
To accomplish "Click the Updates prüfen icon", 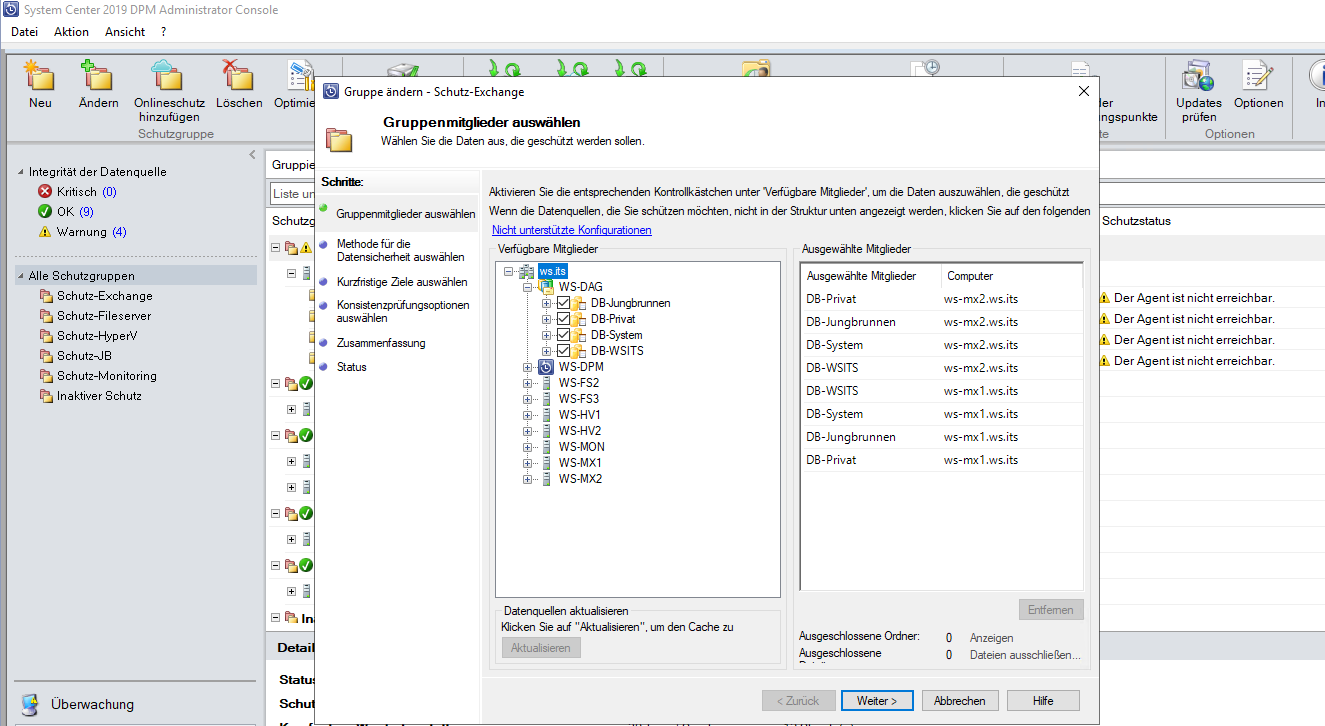I will [1198, 75].
